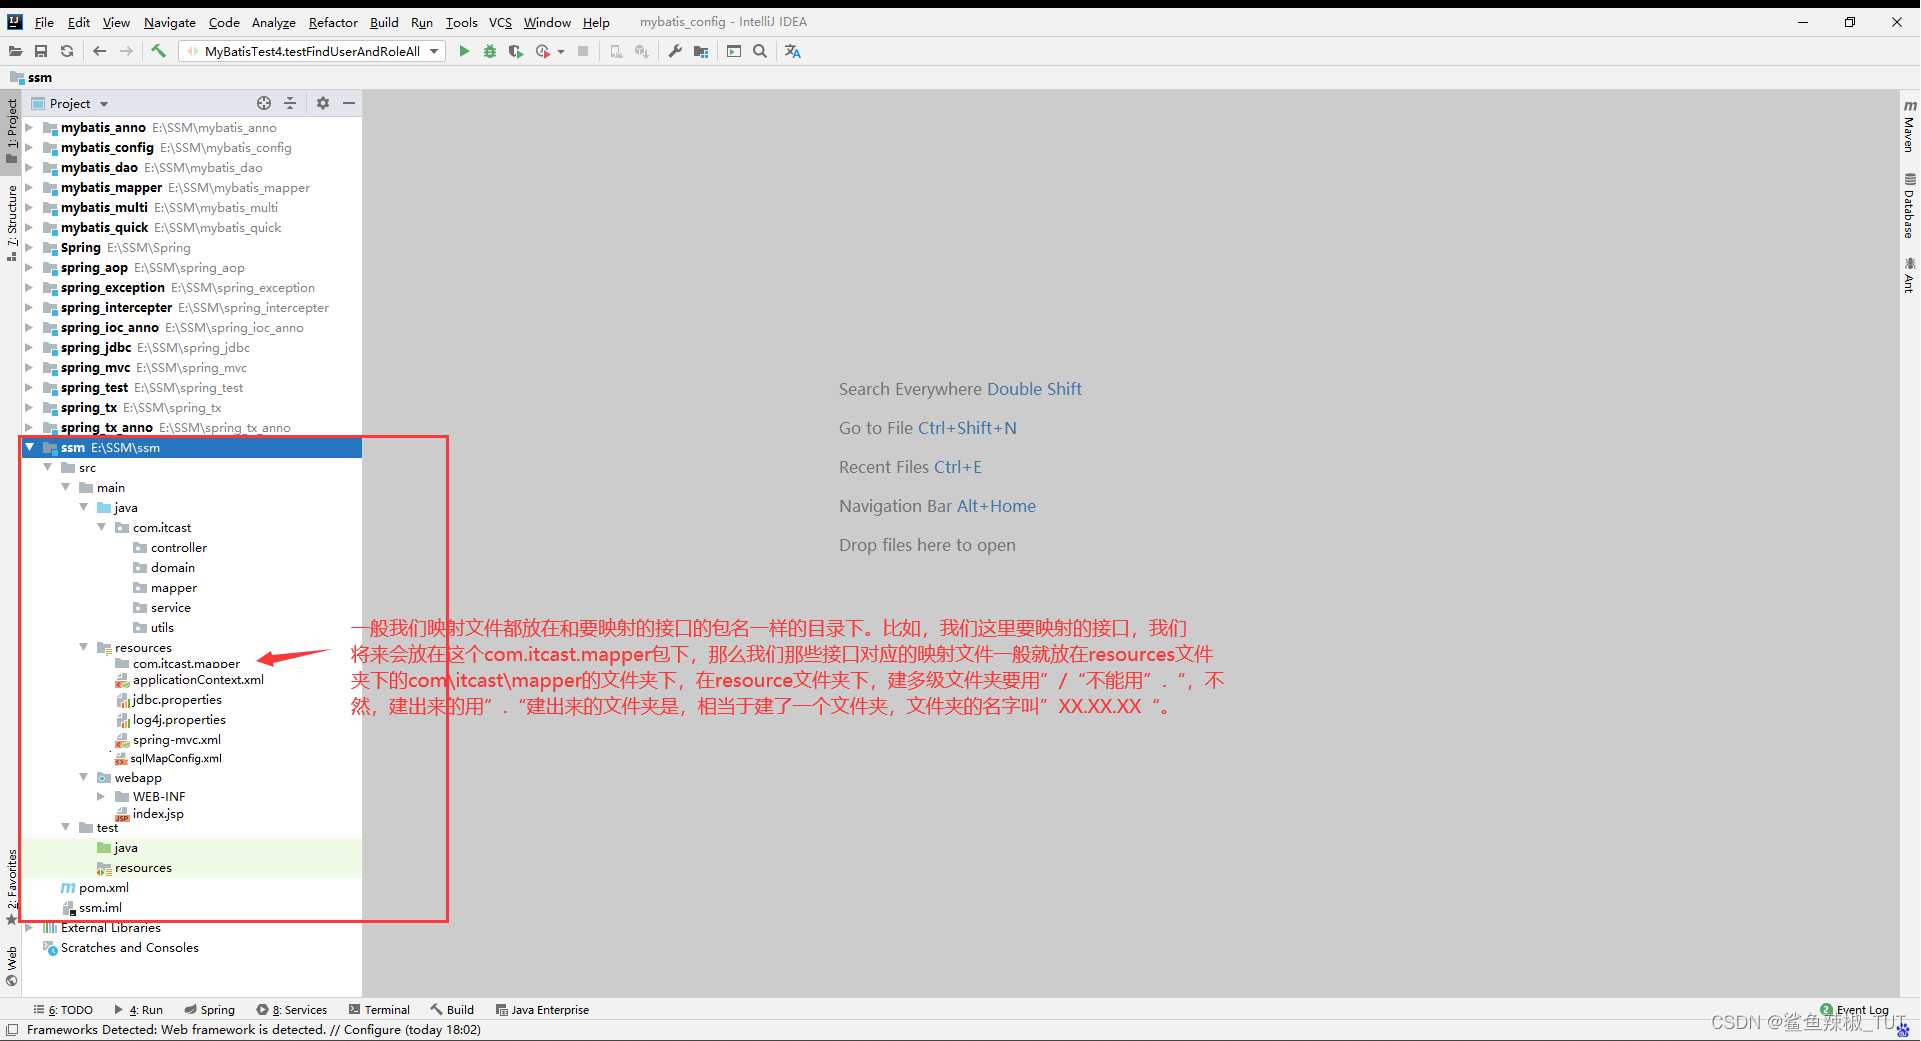Select index.jsp file
This screenshot has height=1041, width=1921.
158,814
